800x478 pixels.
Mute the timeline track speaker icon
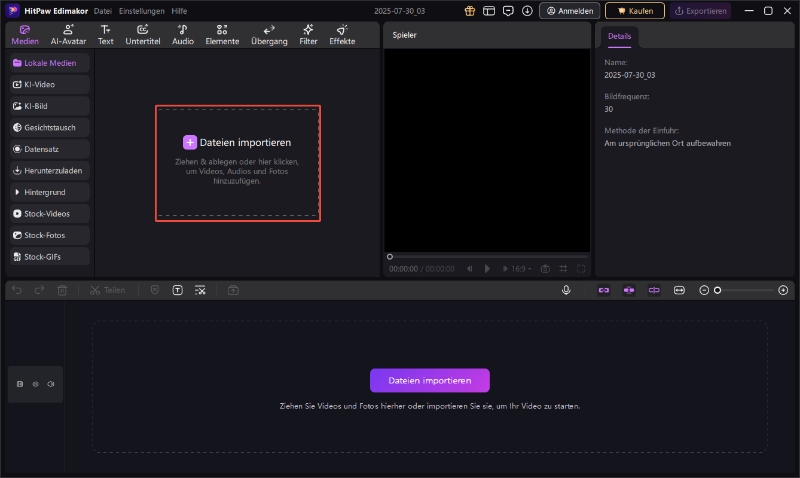tap(51, 384)
